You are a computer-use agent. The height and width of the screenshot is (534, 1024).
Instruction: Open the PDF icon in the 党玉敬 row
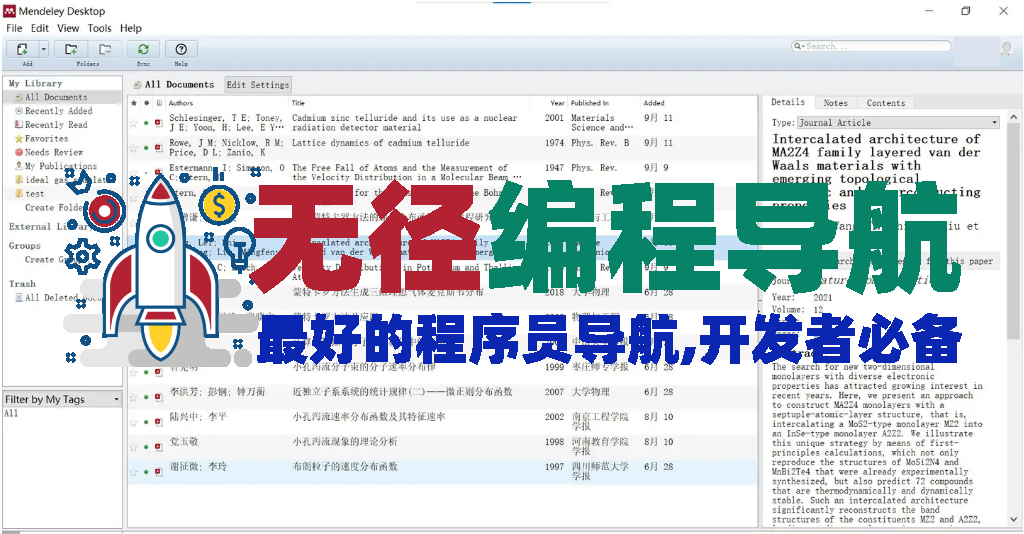tap(159, 447)
